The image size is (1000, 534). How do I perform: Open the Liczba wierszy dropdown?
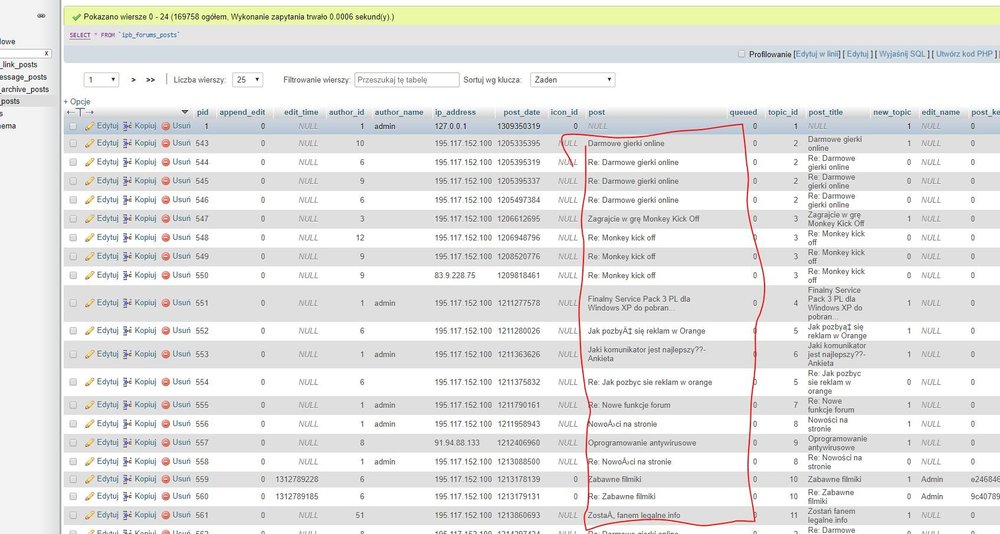tap(248, 79)
